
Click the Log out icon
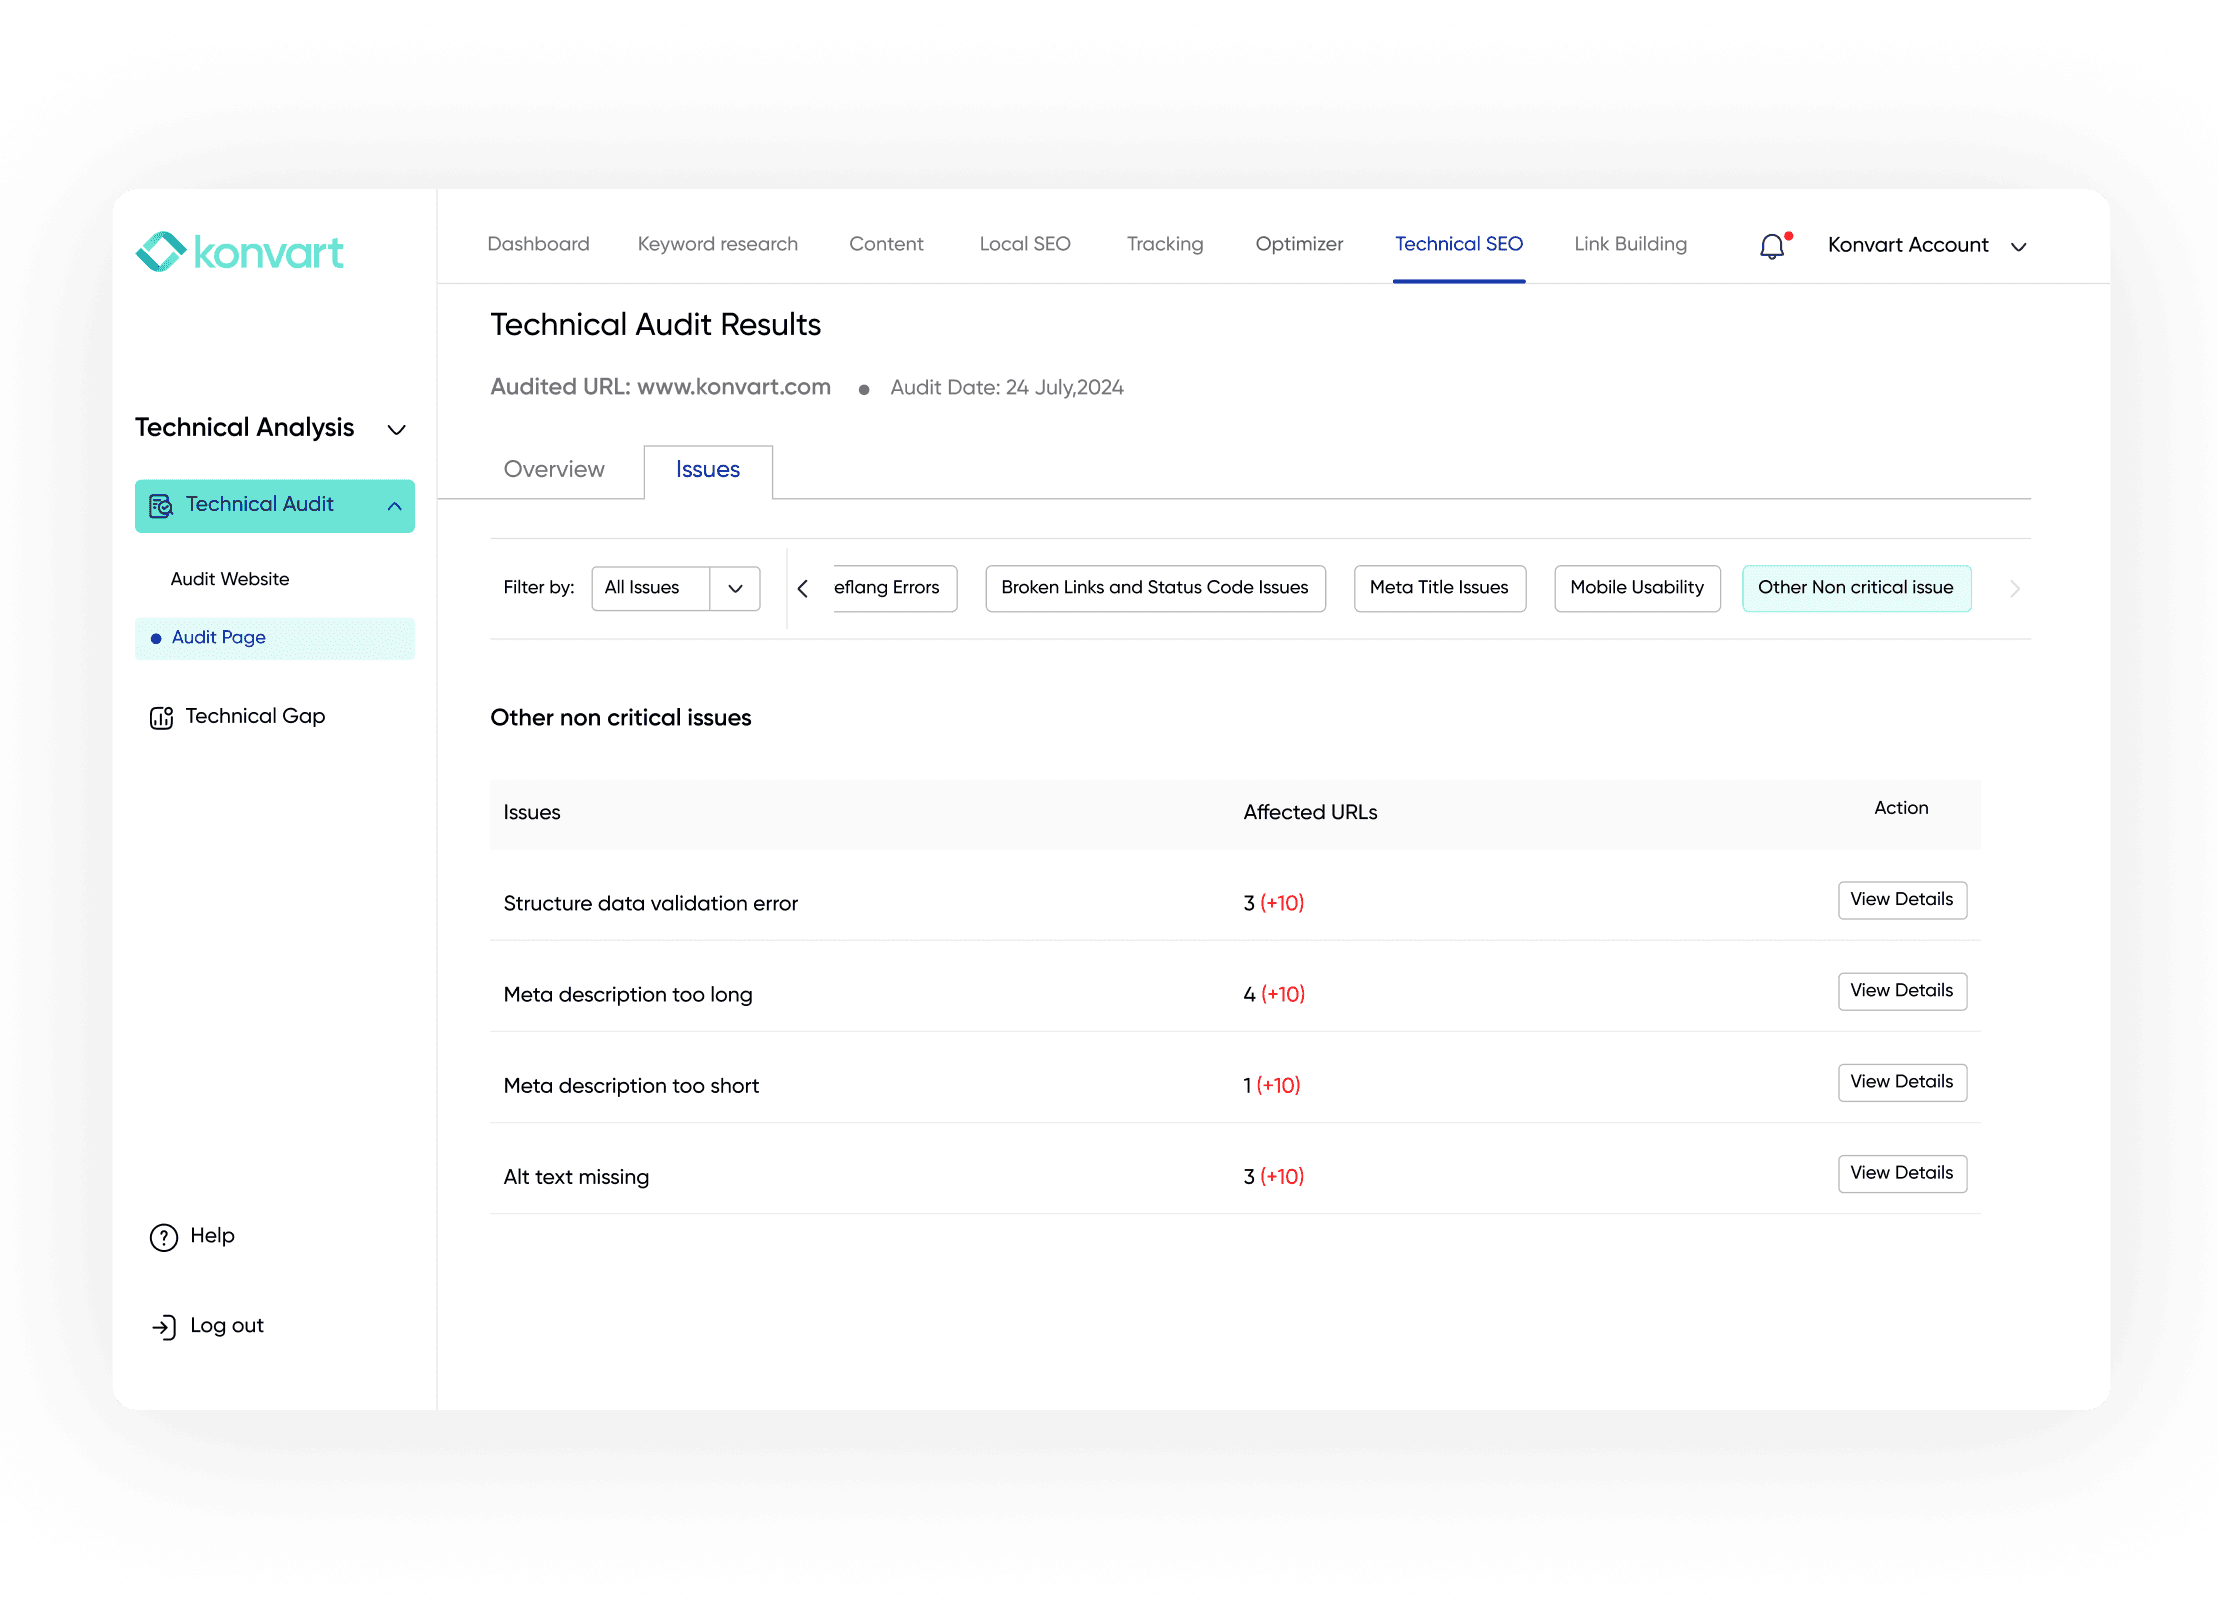point(163,1326)
